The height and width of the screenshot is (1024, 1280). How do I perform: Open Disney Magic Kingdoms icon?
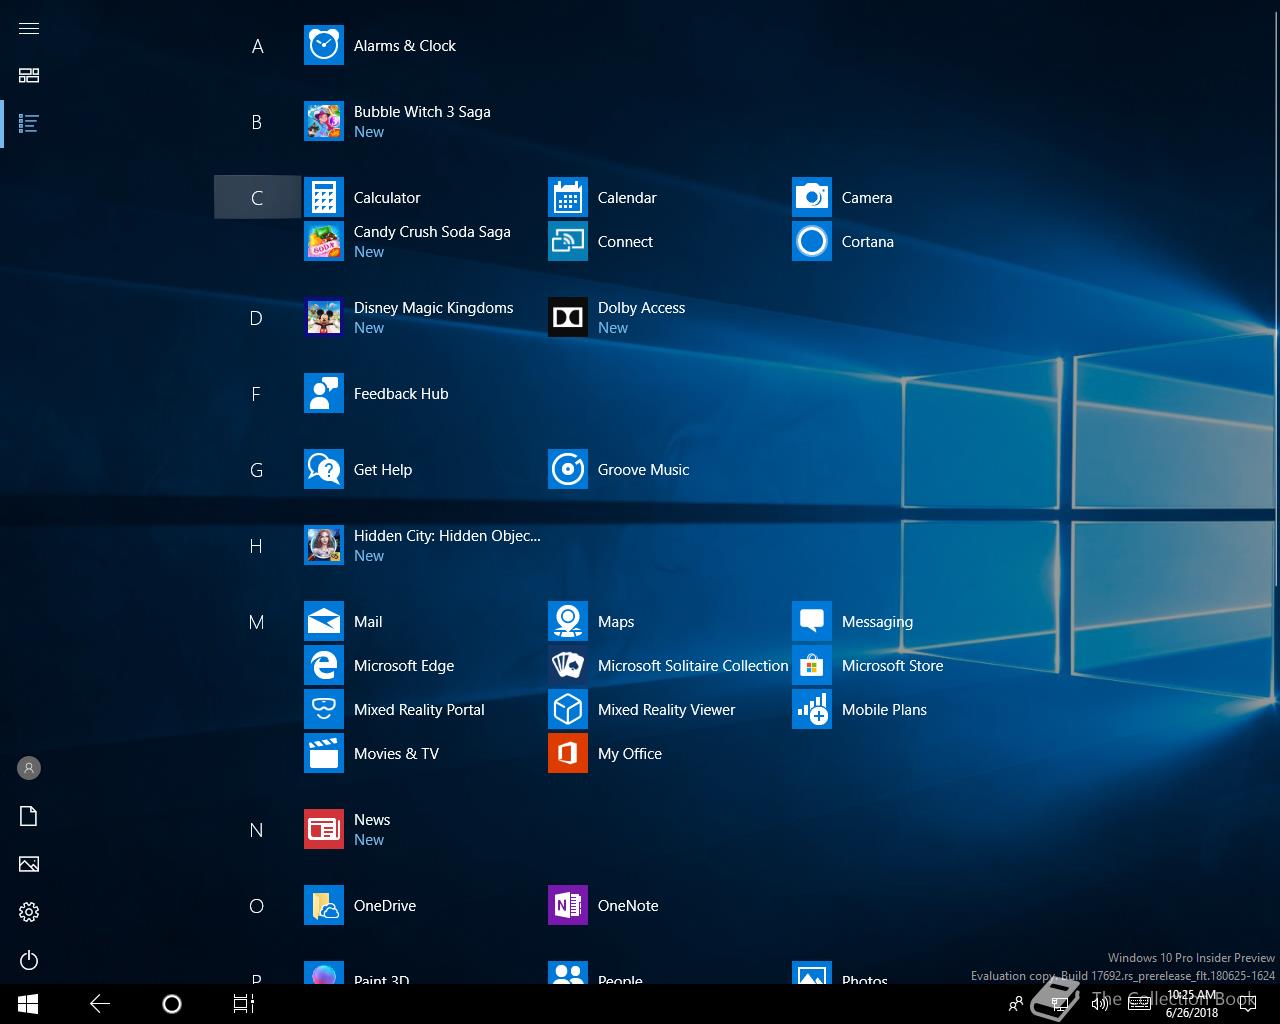coord(324,318)
